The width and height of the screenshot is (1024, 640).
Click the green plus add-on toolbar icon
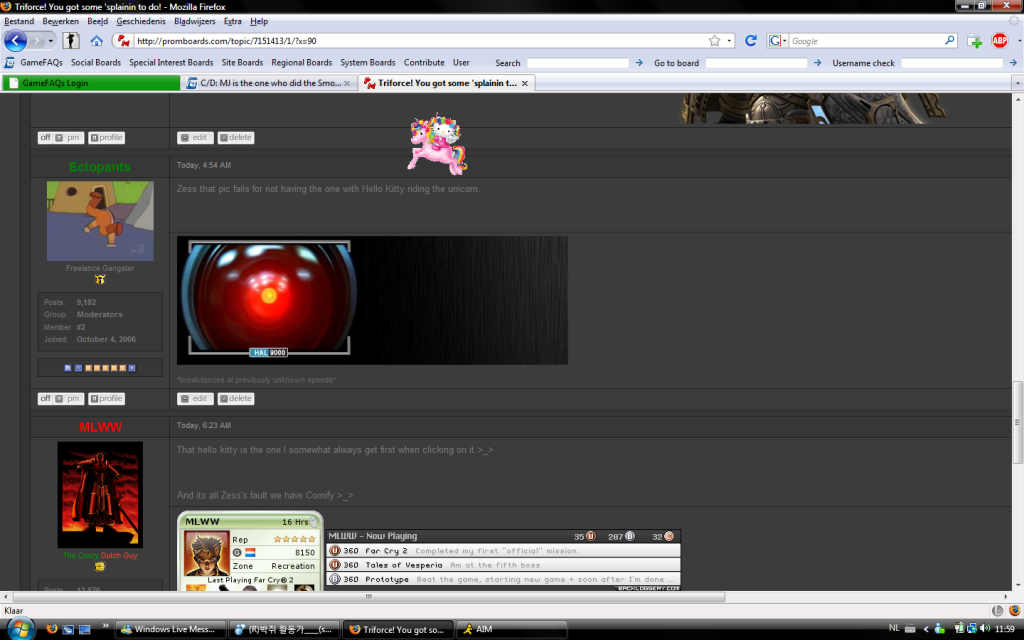(x=974, y=41)
